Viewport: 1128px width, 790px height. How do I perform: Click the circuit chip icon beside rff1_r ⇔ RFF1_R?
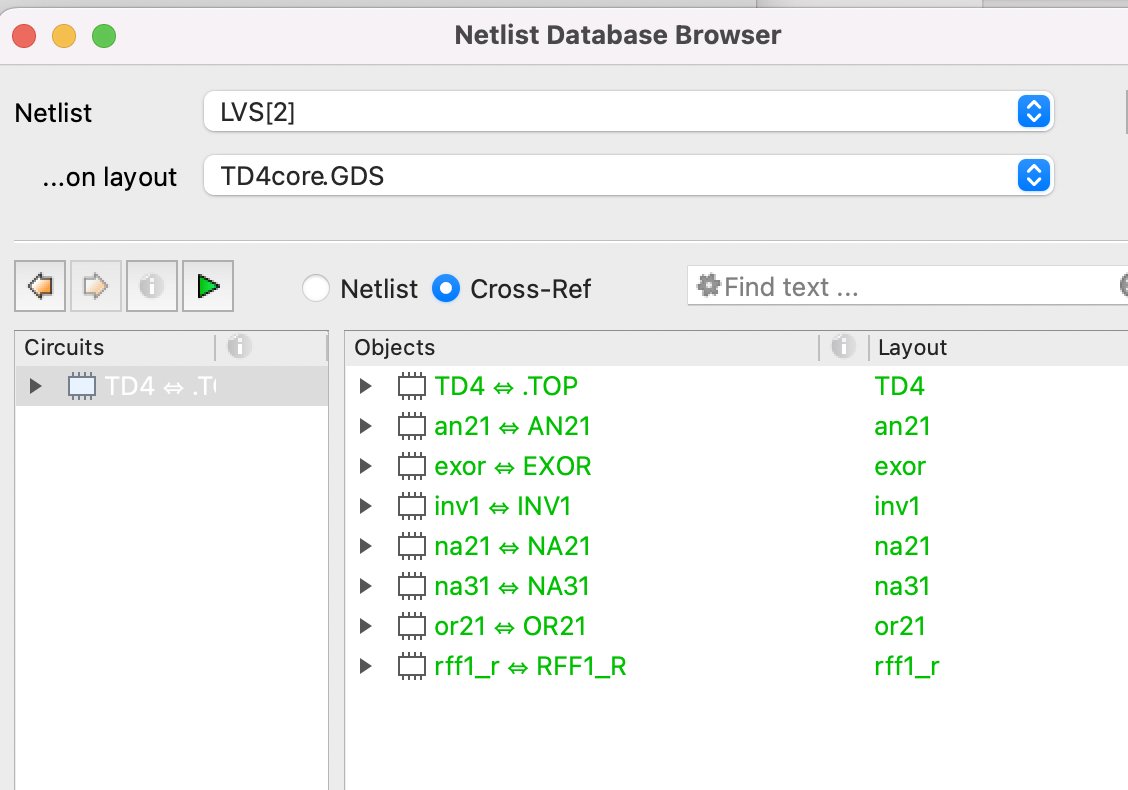coord(411,666)
